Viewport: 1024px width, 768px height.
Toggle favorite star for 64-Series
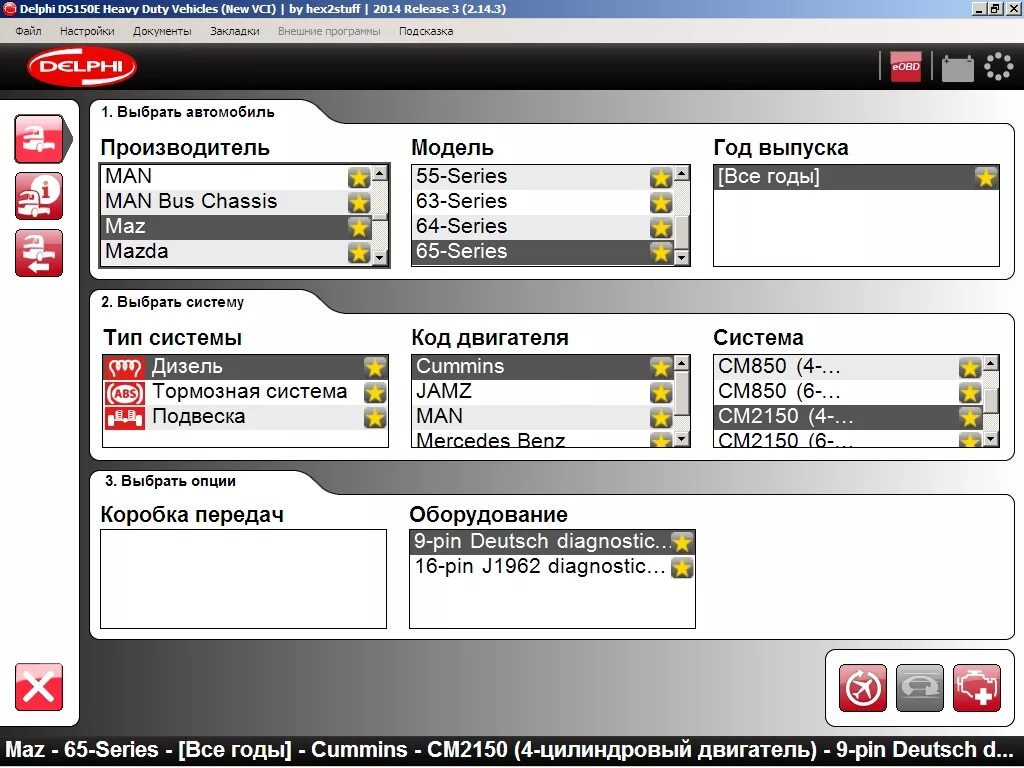[661, 227]
